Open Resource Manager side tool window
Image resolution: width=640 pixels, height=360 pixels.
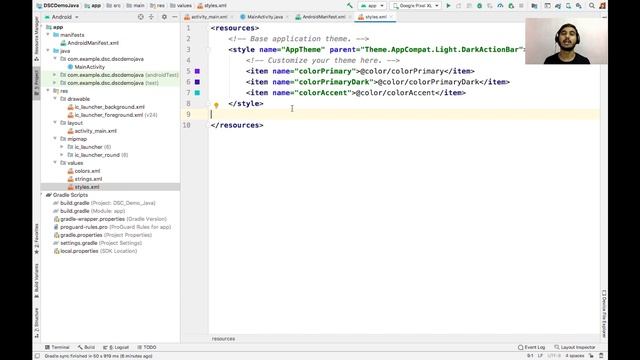point(37,39)
